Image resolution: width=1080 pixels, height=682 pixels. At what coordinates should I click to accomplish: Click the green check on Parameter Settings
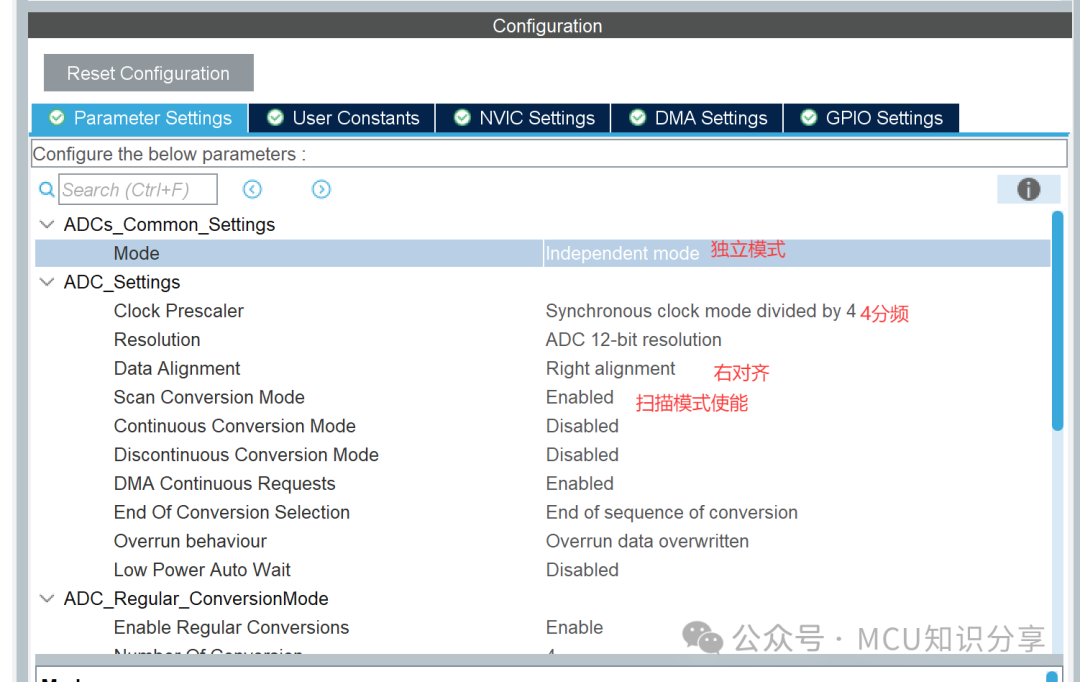coord(56,118)
